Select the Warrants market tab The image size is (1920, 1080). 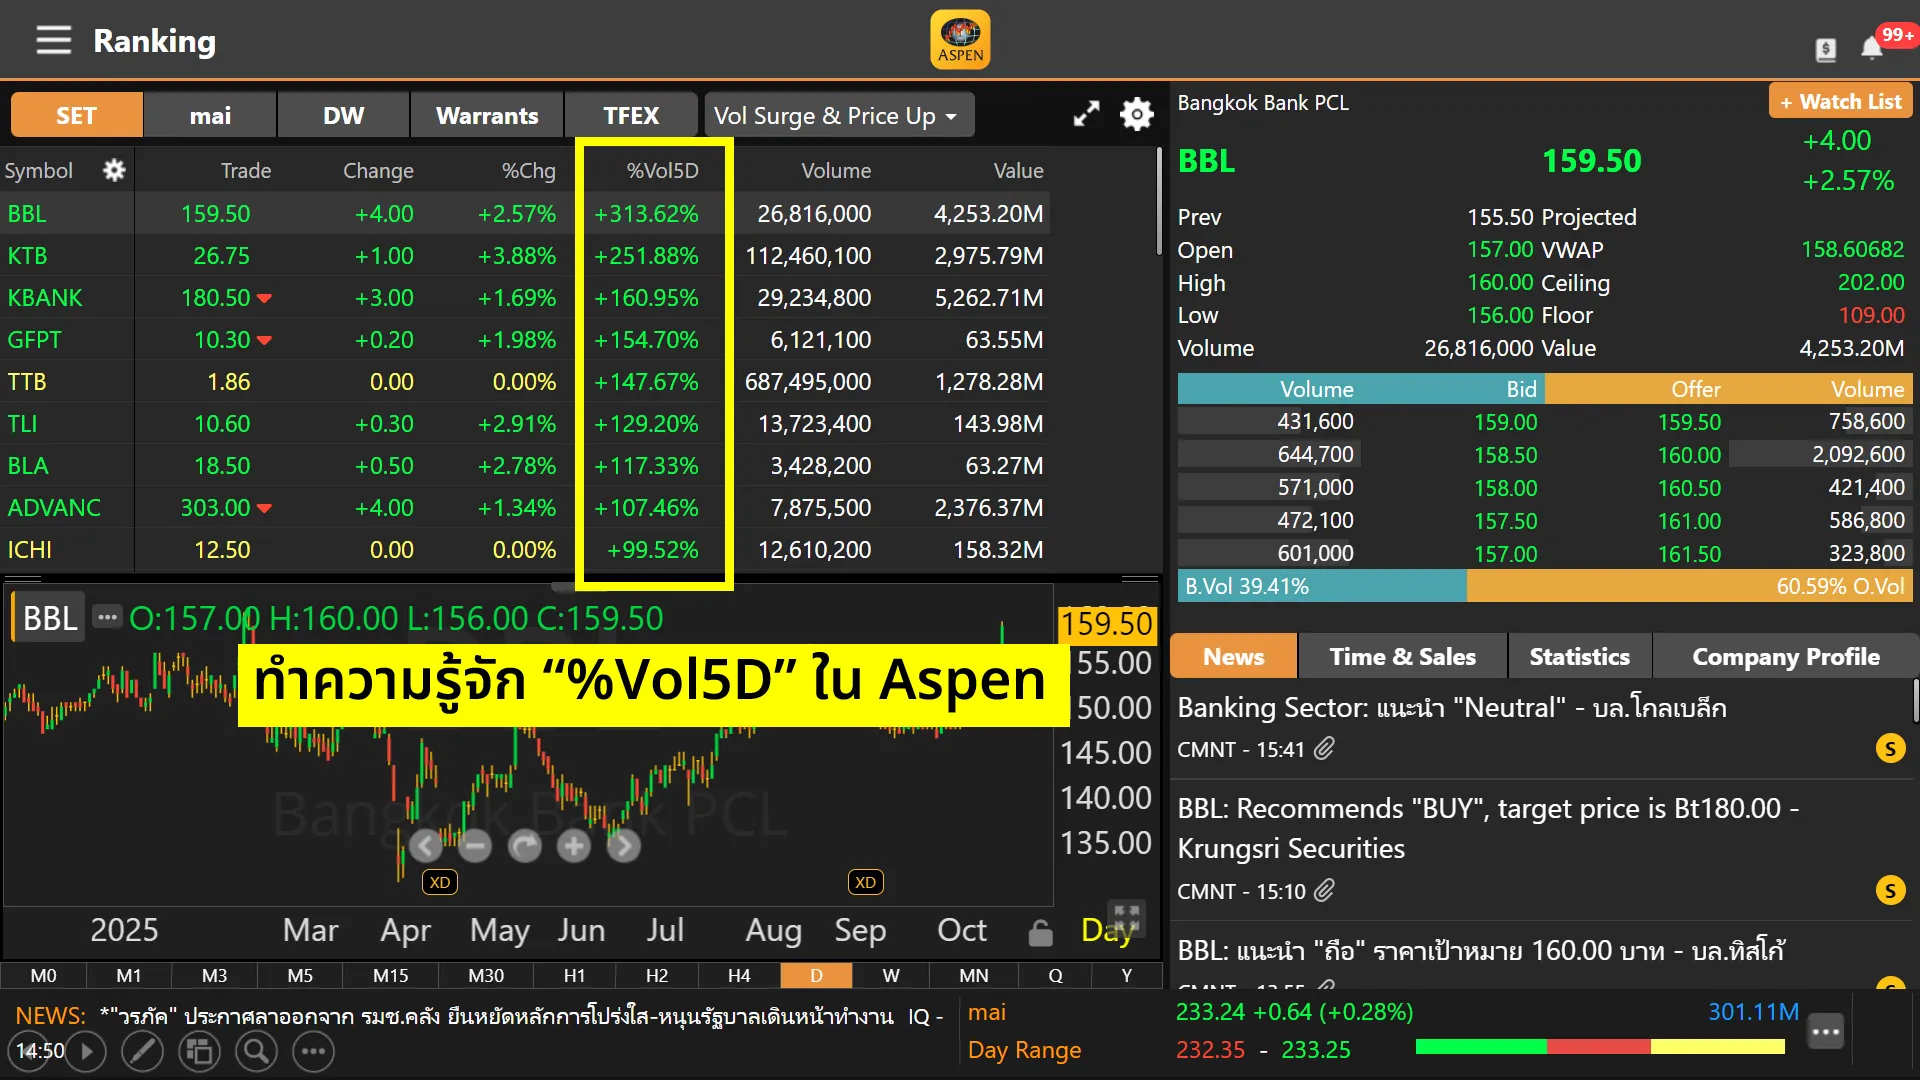point(487,116)
